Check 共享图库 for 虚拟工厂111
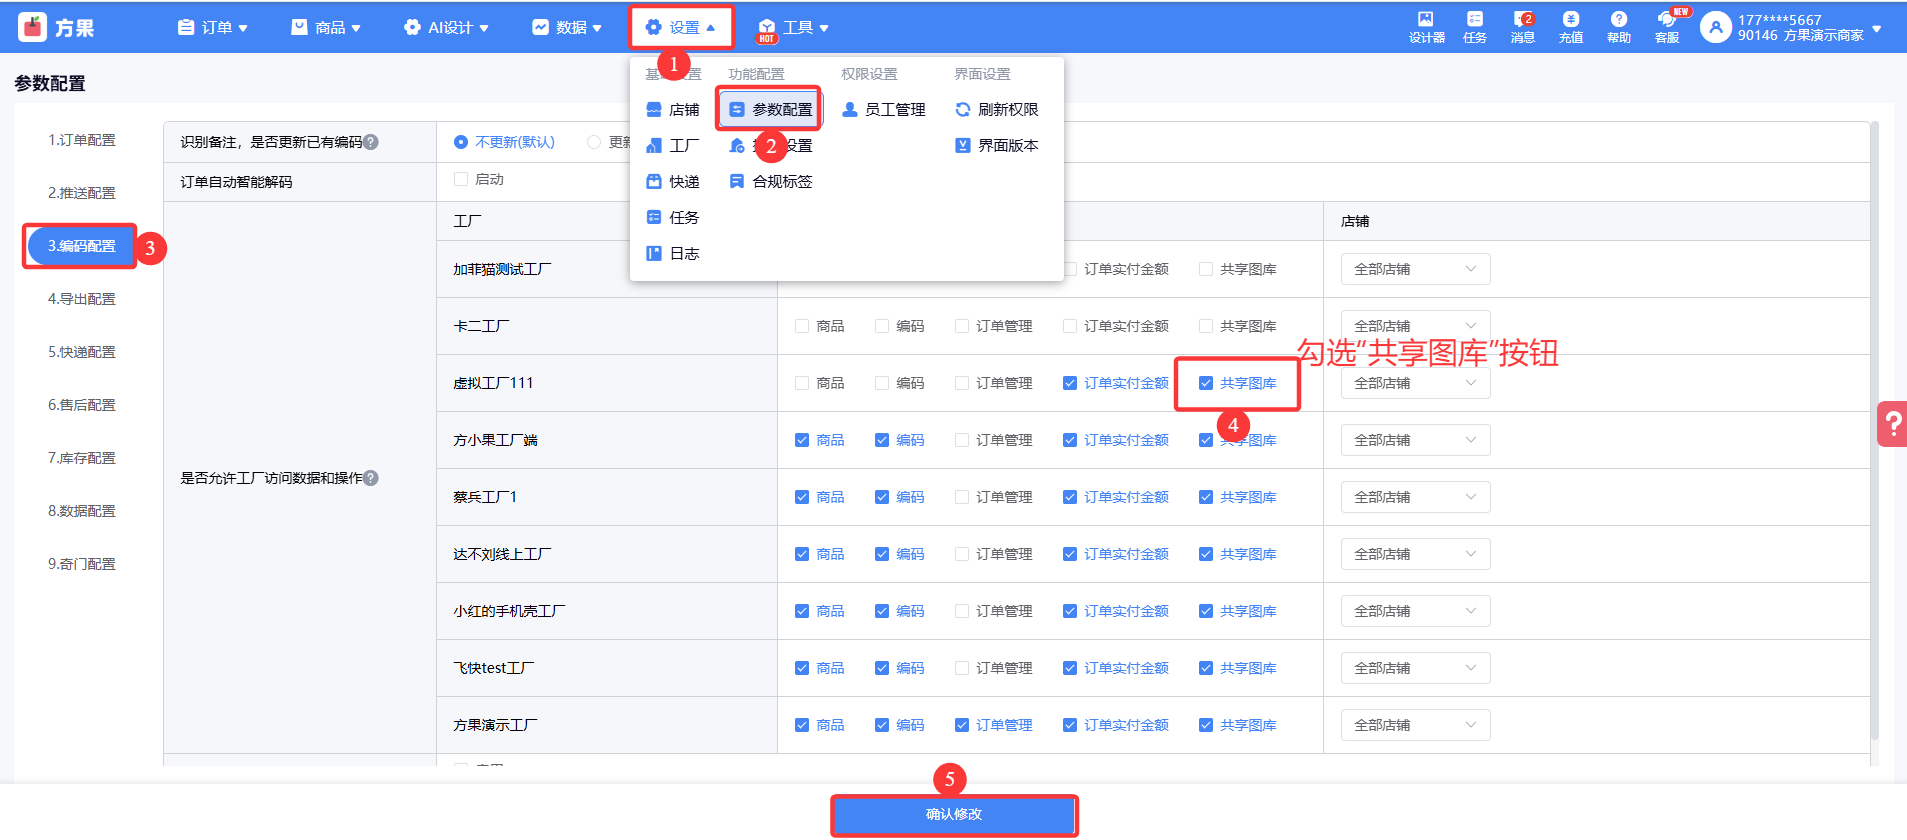Viewport: 1907px width, 840px height. pos(1206,383)
